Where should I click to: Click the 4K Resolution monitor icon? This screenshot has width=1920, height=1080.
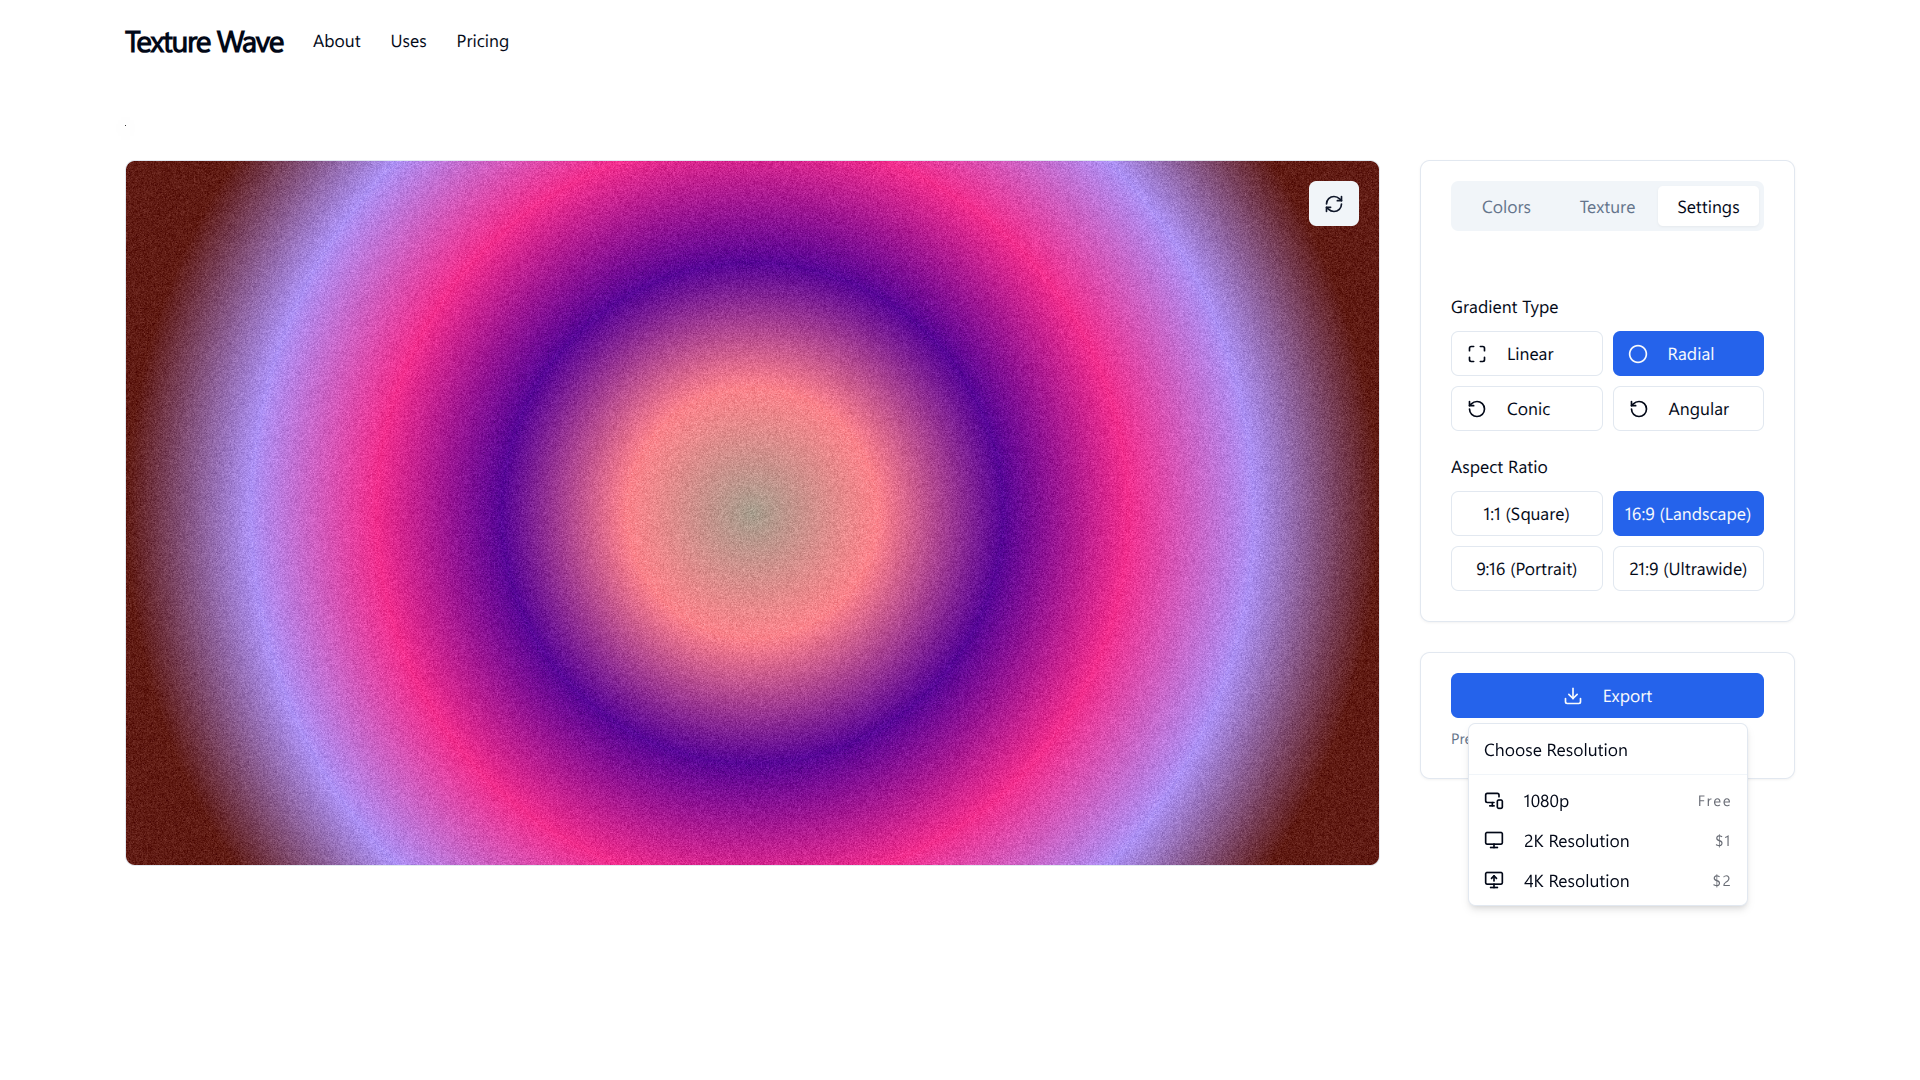[x=1494, y=881]
